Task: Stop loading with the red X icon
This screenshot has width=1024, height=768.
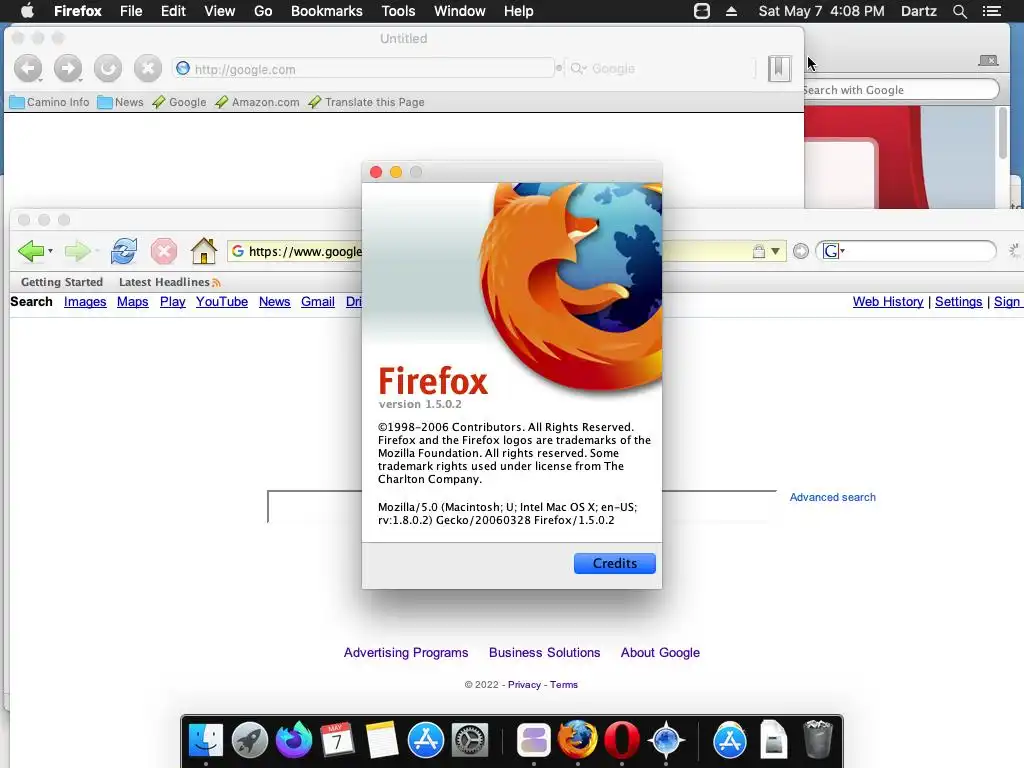Action: click(163, 251)
